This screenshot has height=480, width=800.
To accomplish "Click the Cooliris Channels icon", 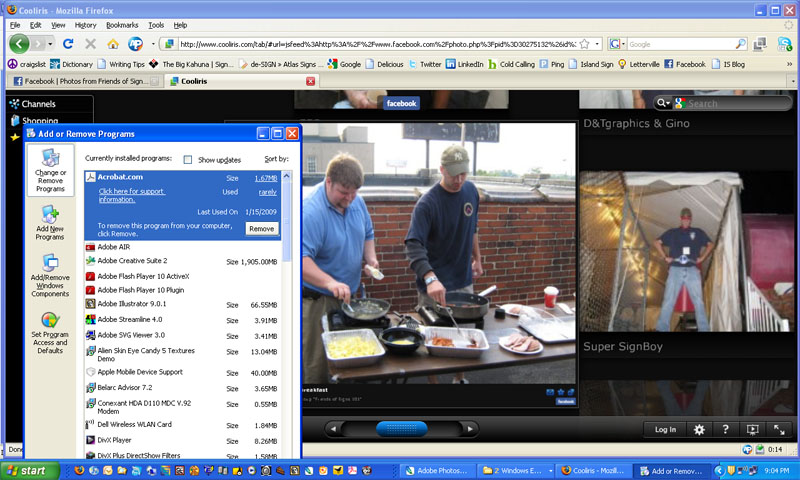I will point(14,104).
